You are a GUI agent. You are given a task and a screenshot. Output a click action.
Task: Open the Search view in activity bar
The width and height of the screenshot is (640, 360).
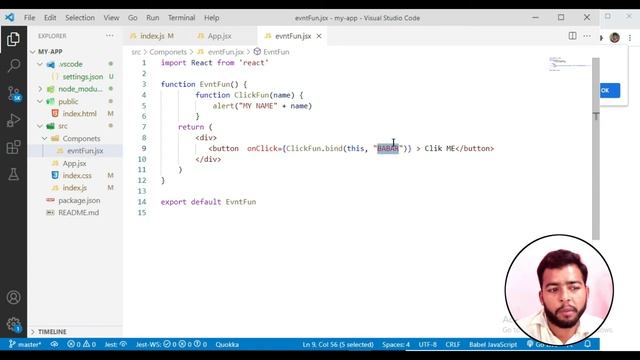click(x=13, y=65)
